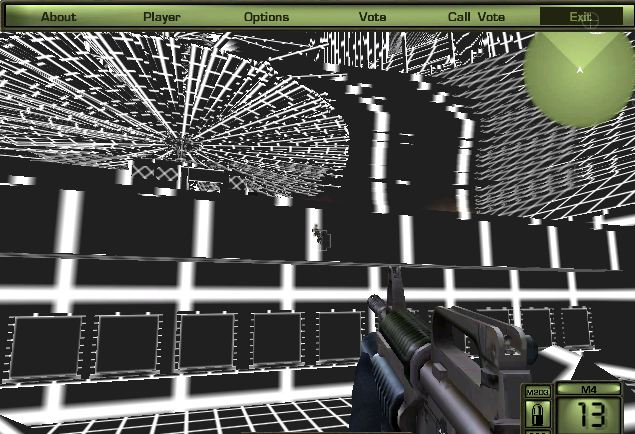Click the M203 grenade round icon
The width and height of the screenshot is (635, 434).
536,415
